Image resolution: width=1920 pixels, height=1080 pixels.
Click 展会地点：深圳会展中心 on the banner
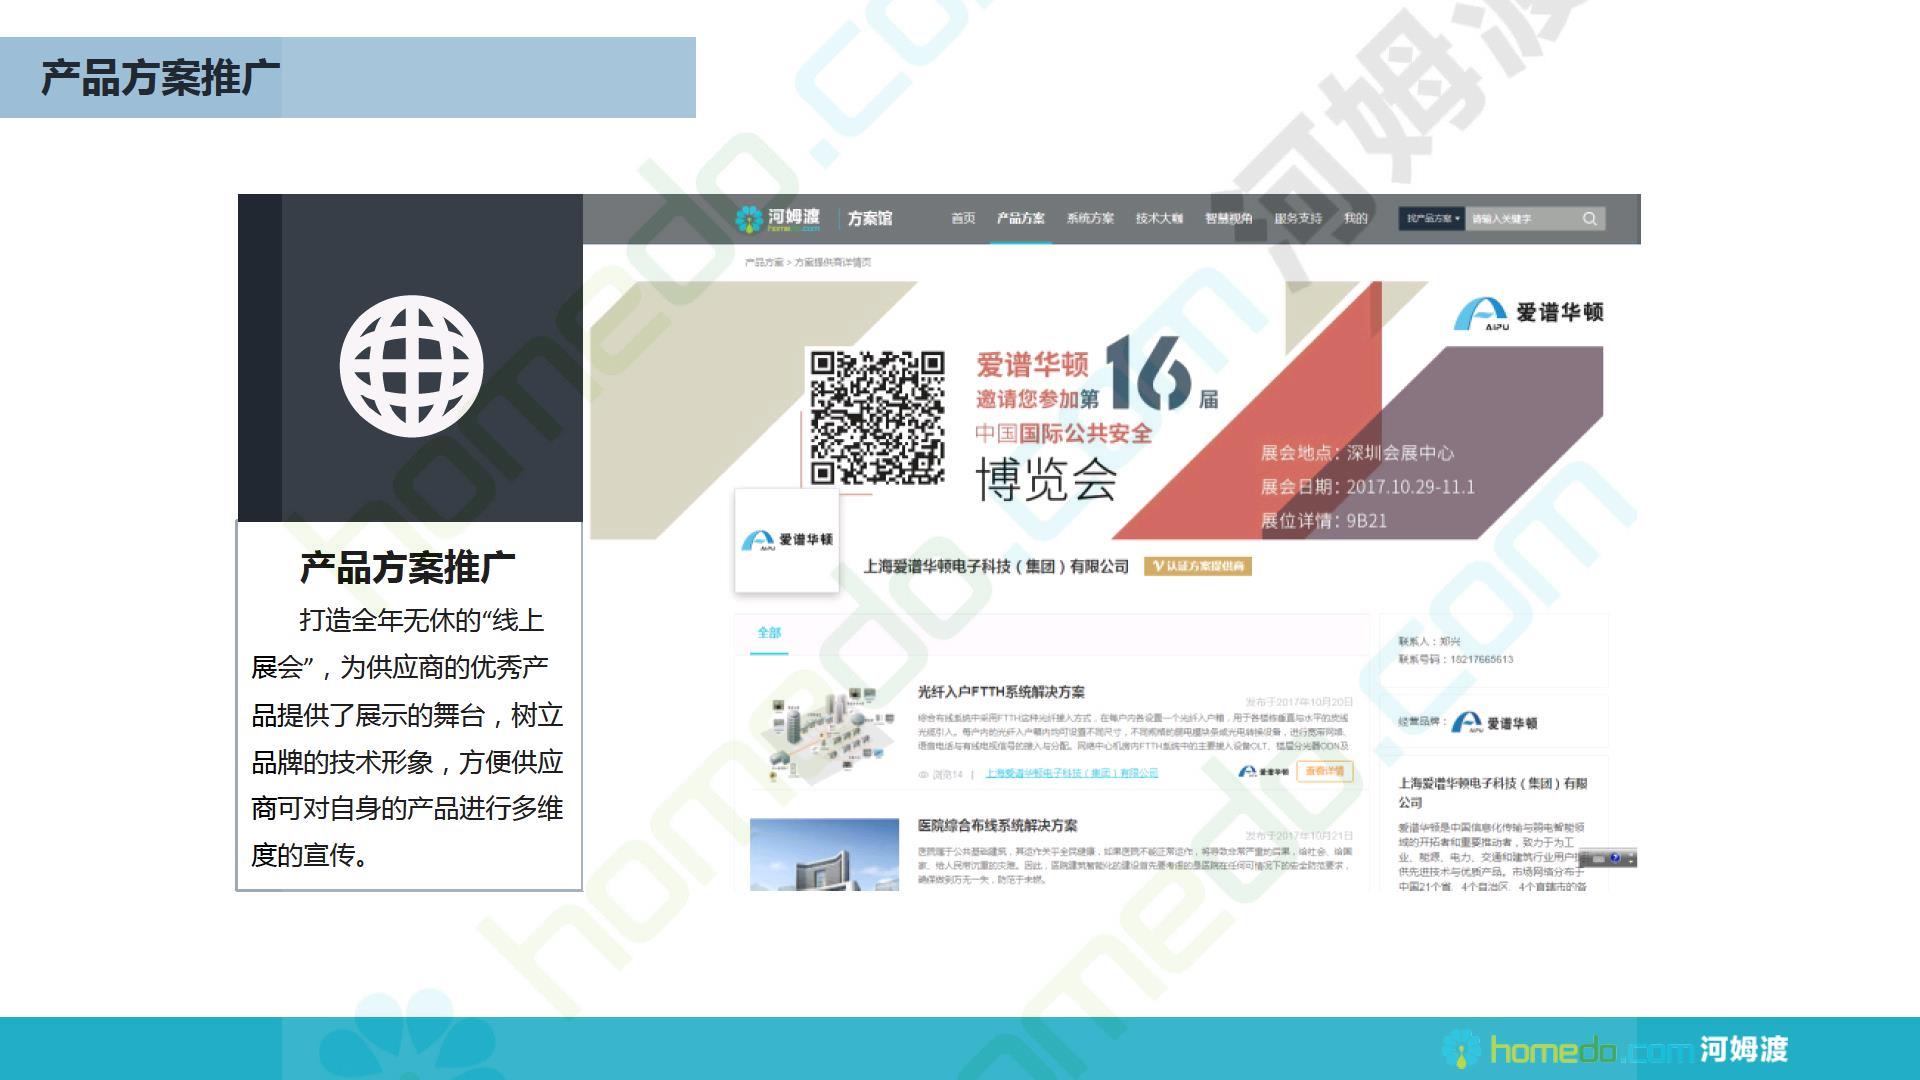(1357, 453)
